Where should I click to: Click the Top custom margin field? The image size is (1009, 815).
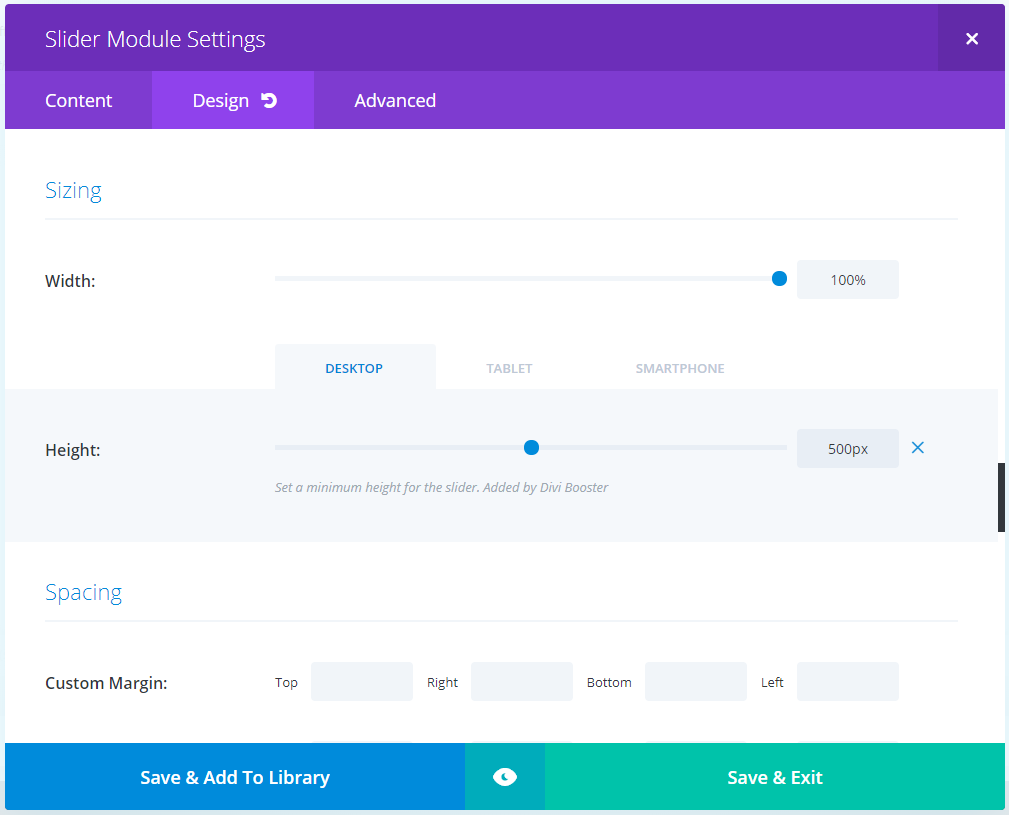pos(362,681)
